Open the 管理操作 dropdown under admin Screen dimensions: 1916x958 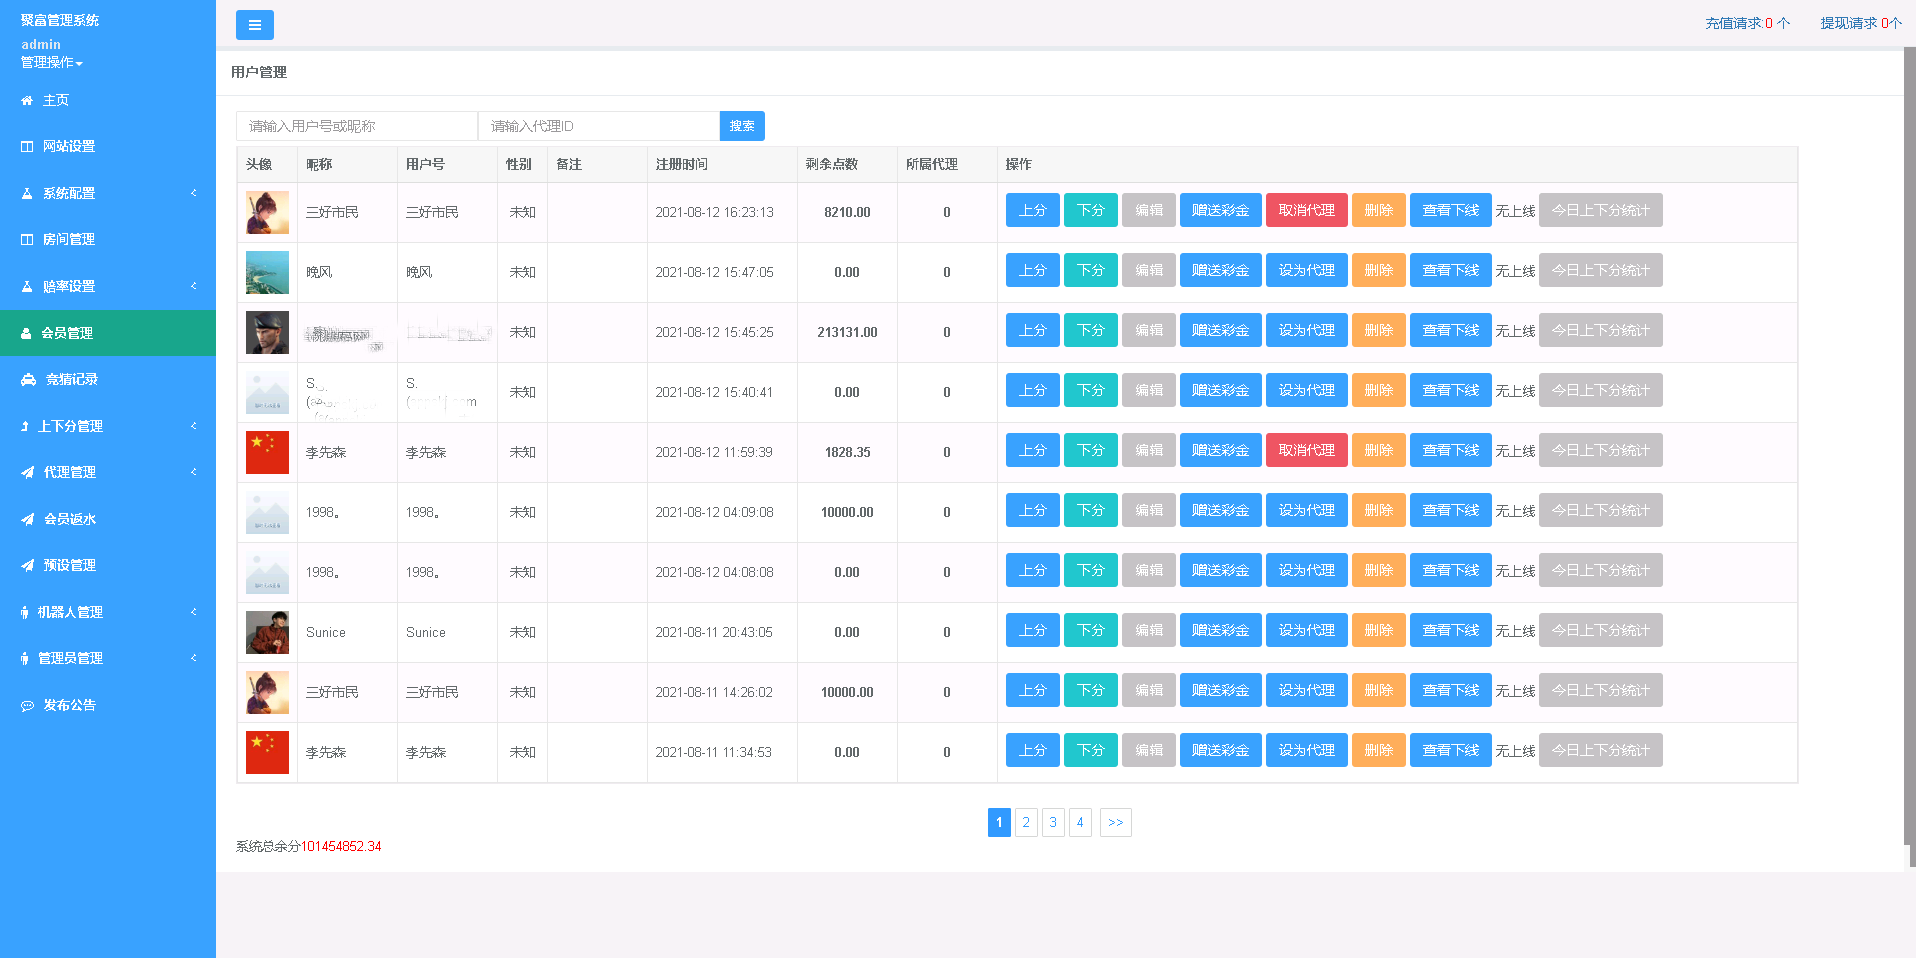click(x=52, y=63)
